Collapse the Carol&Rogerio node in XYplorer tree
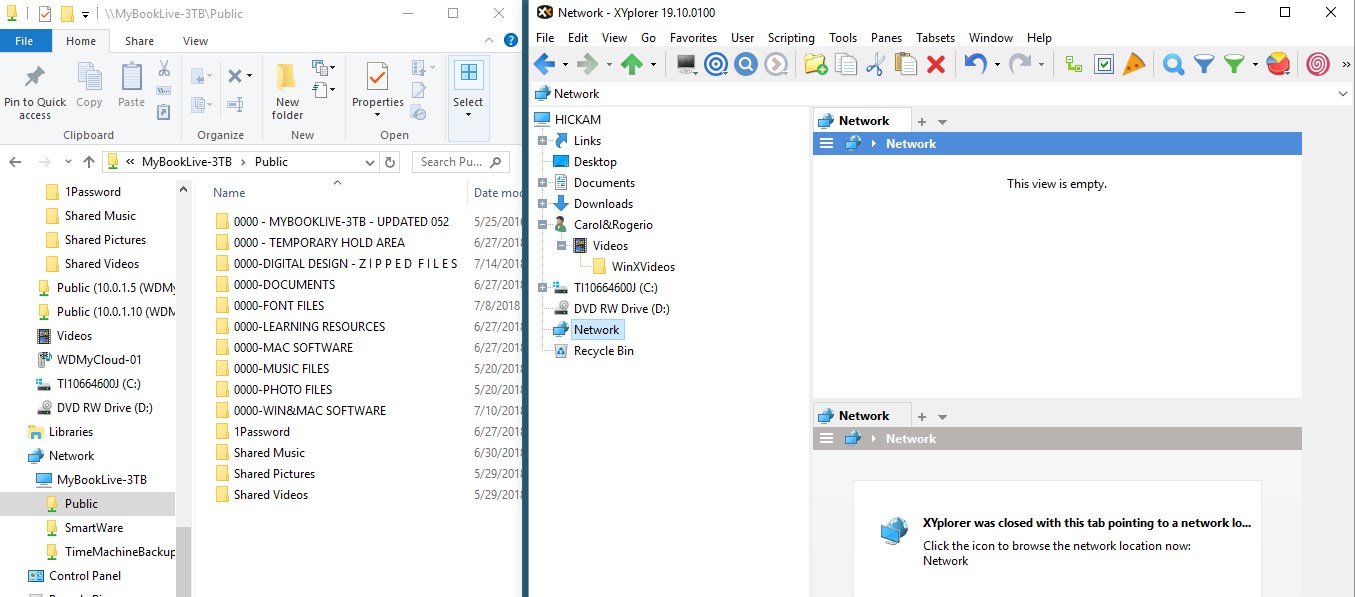 [543, 225]
